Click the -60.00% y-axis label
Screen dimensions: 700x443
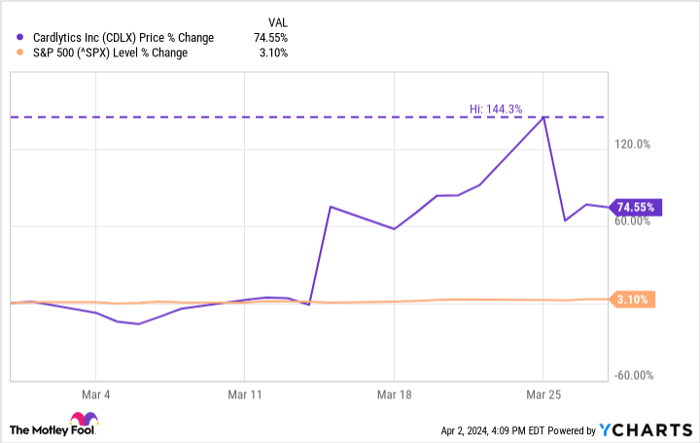tap(633, 376)
